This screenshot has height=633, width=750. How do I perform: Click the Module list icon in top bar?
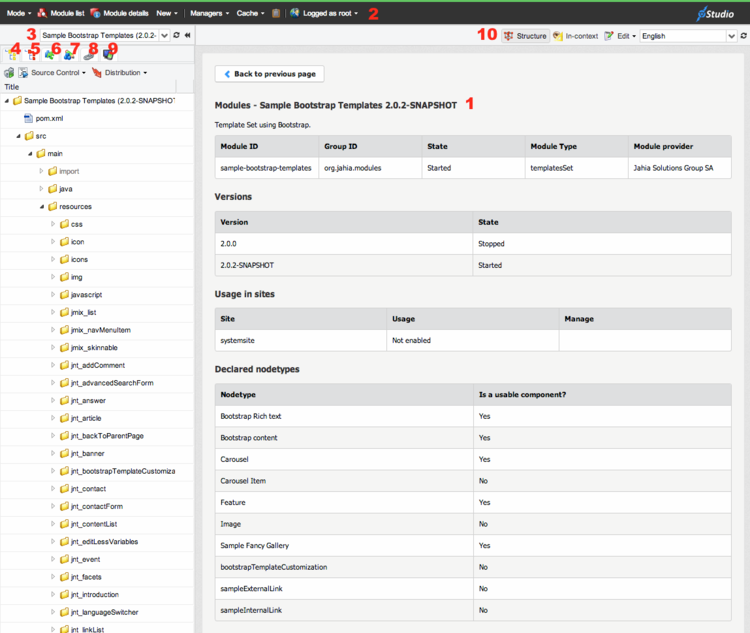(42, 13)
